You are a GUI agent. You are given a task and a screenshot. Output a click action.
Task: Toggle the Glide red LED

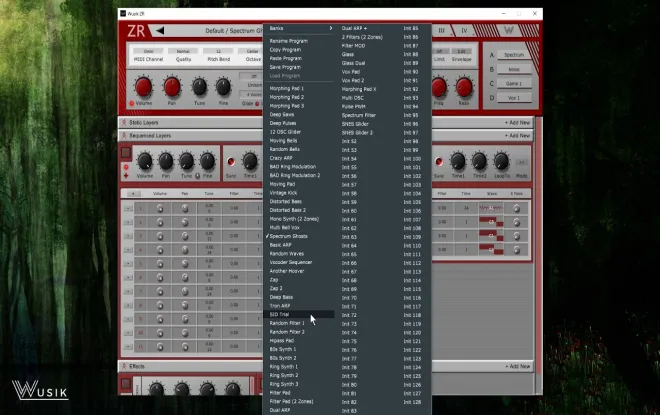pyautogui.click(x=257, y=104)
